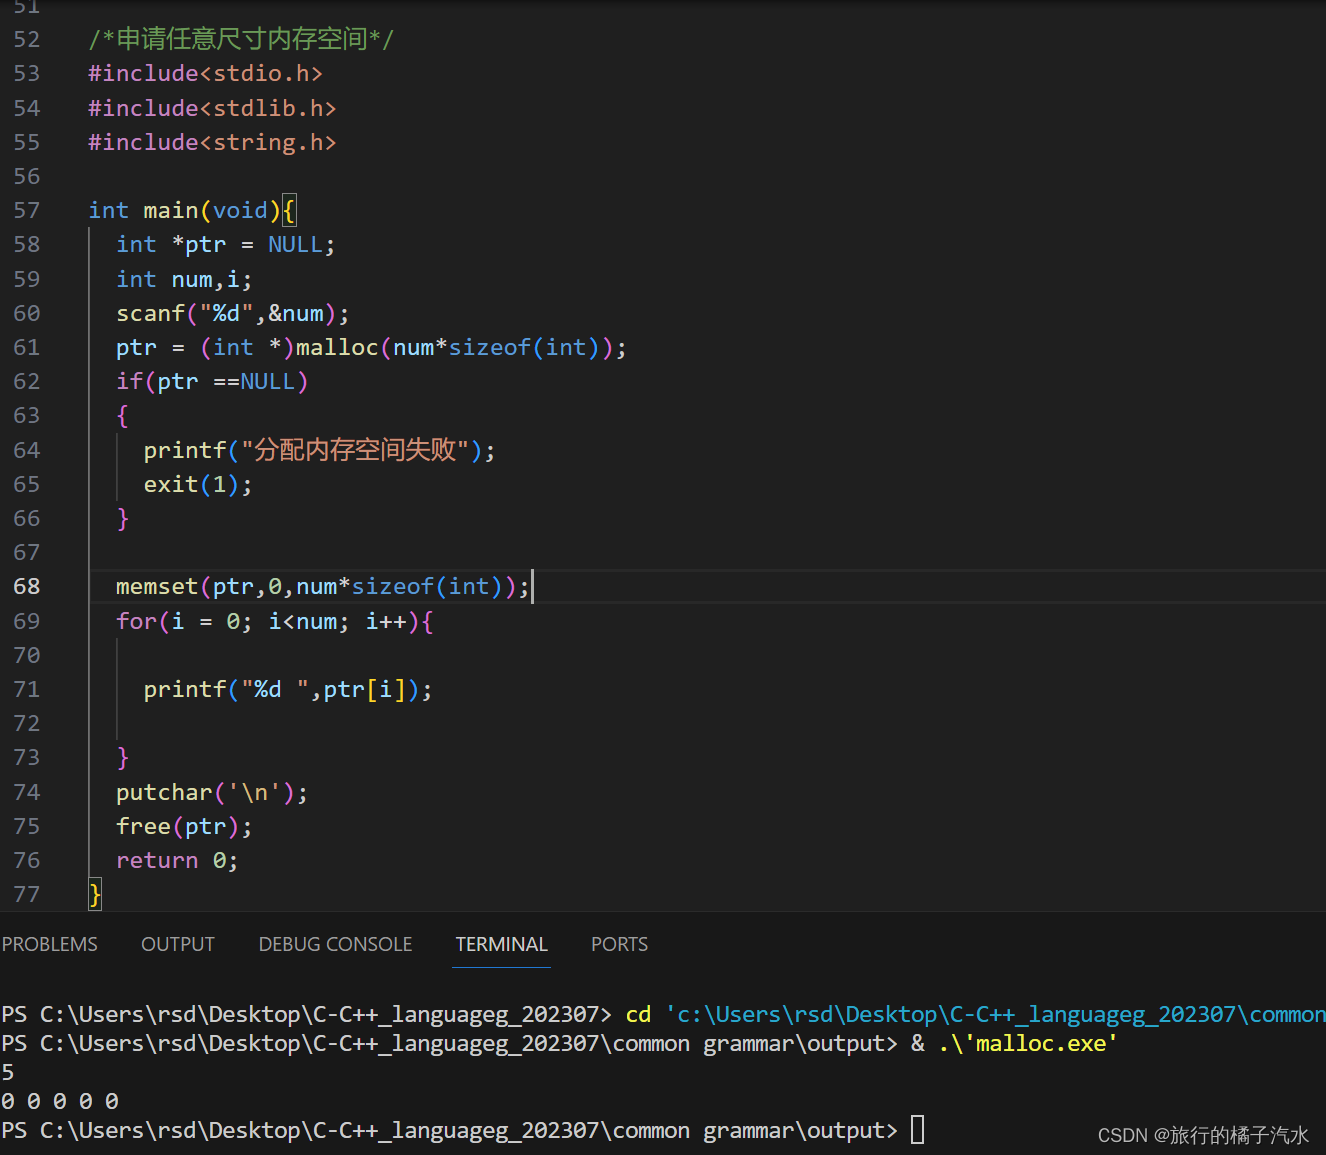Click the terminal output line '0 0 0 0 0'
Image resolution: width=1326 pixels, height=1155 pixels.
(x=60, y=1101)
